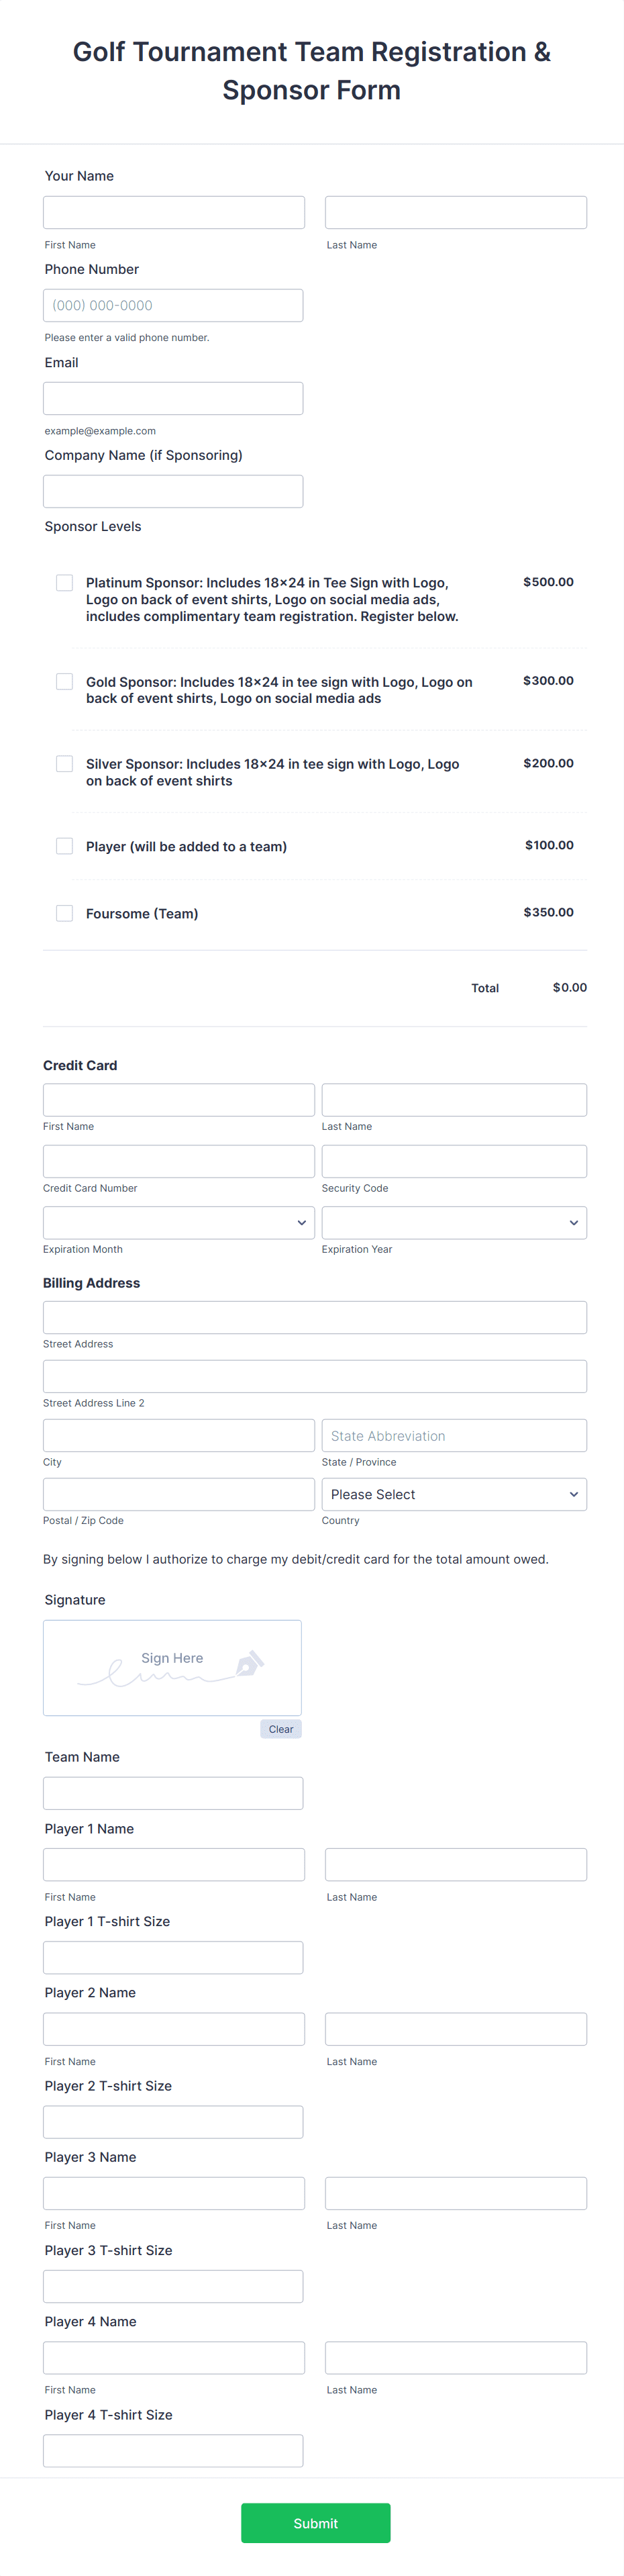Select the Company Name input field
The image size is (624, 2576).
[x=173, y=490]
